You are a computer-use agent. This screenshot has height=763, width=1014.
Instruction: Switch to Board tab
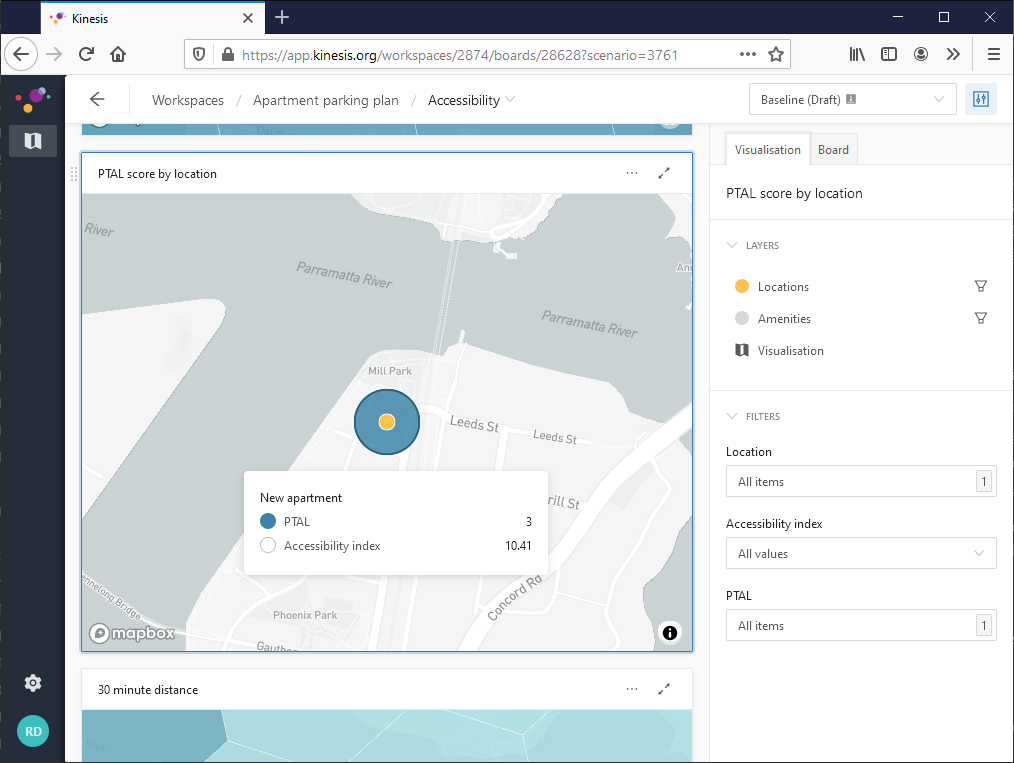(833, 149)
